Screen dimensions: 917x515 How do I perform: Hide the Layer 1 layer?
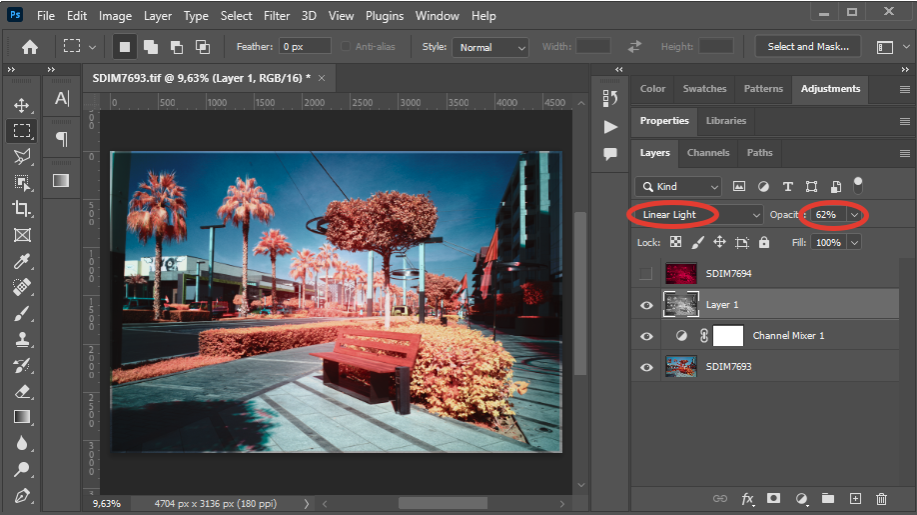pos(647,305)
